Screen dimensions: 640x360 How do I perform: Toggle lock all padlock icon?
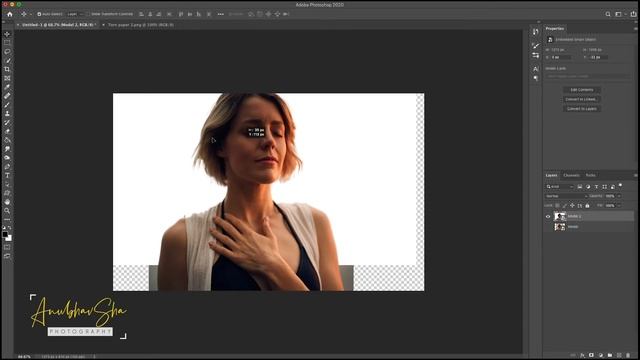point(587,206)
